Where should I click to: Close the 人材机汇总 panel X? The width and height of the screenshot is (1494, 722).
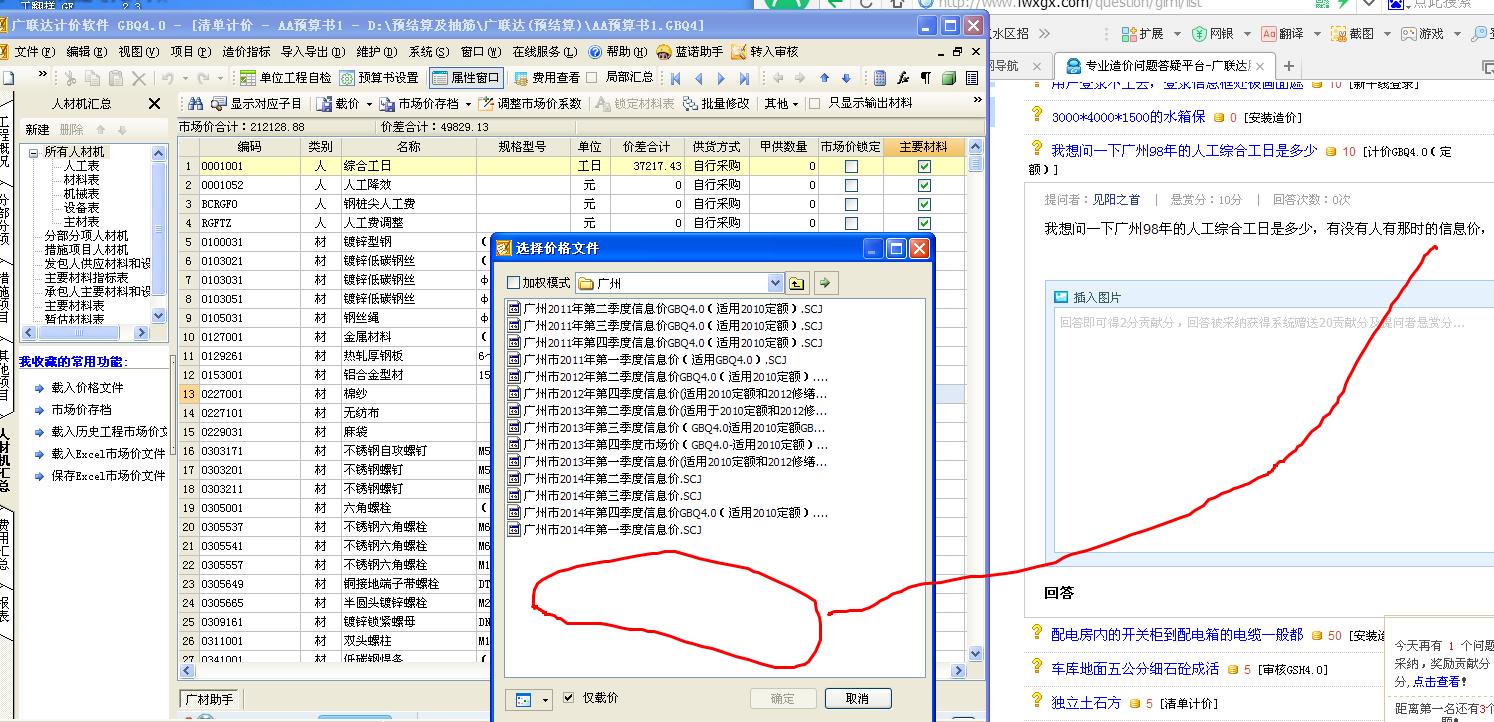(154, 103)
